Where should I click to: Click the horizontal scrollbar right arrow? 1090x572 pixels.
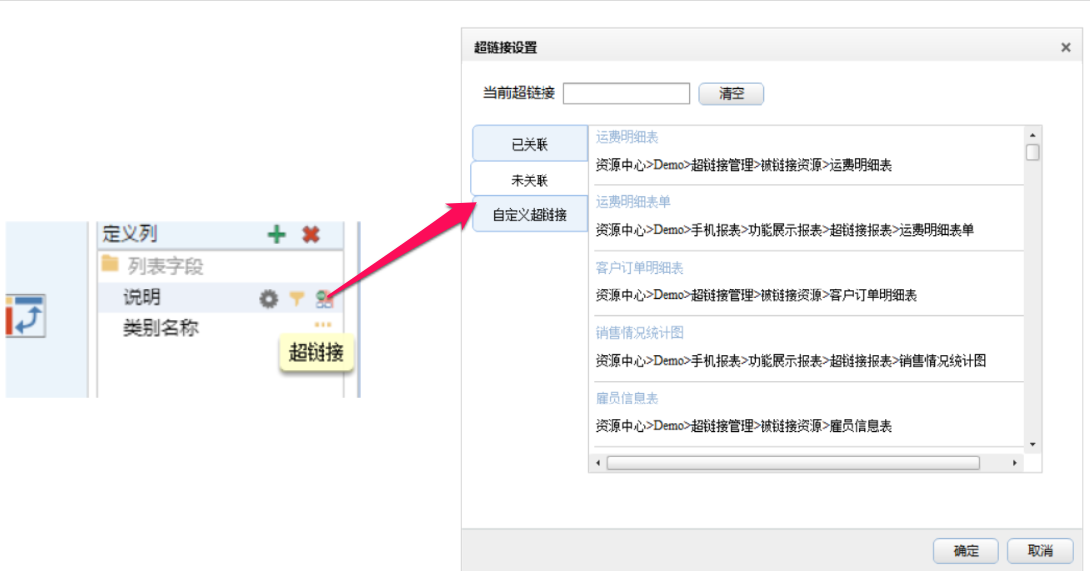pos(1014,463)
